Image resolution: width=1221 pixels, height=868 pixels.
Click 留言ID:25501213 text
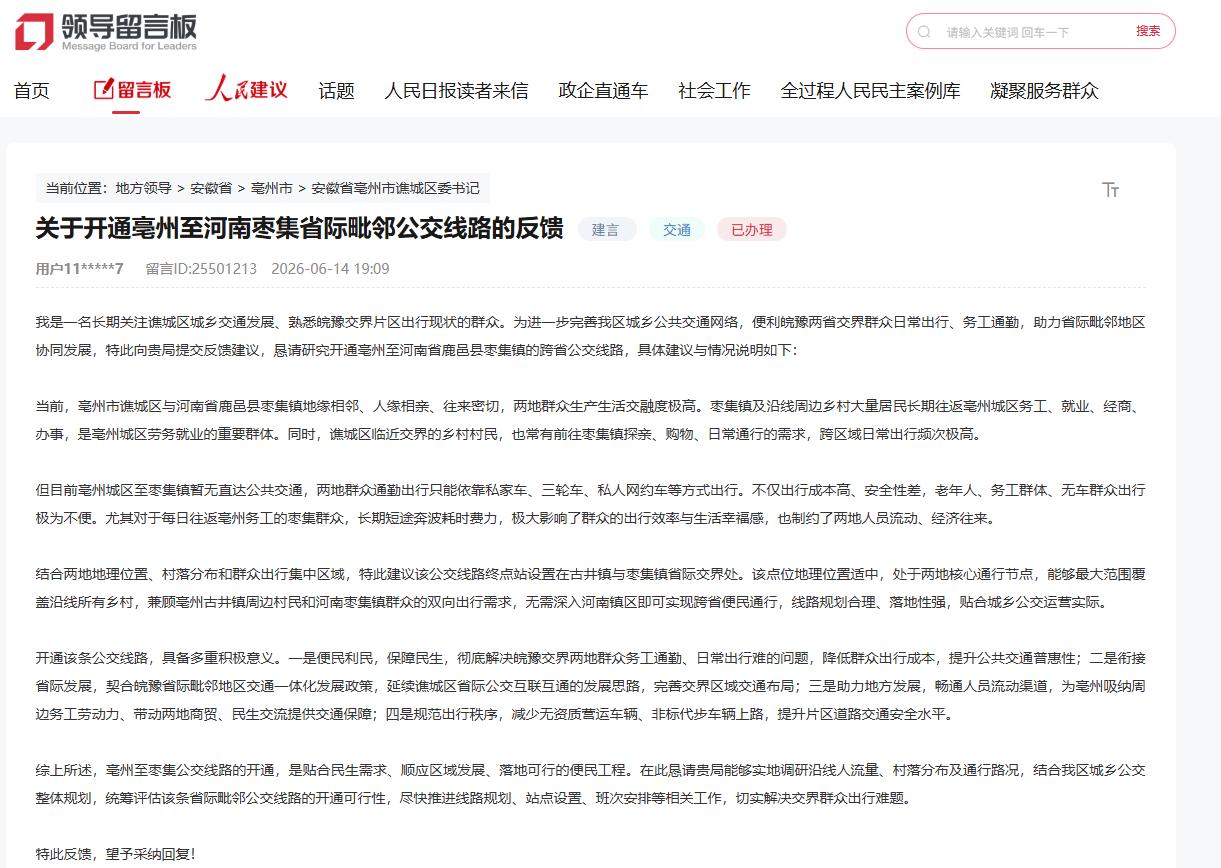tap(201, 269)
